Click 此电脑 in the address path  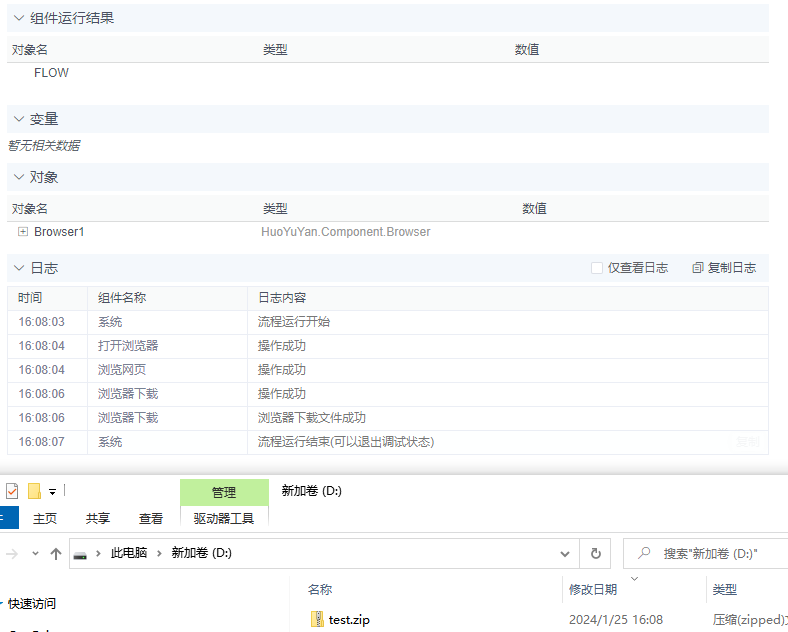[x=129, y=553]
